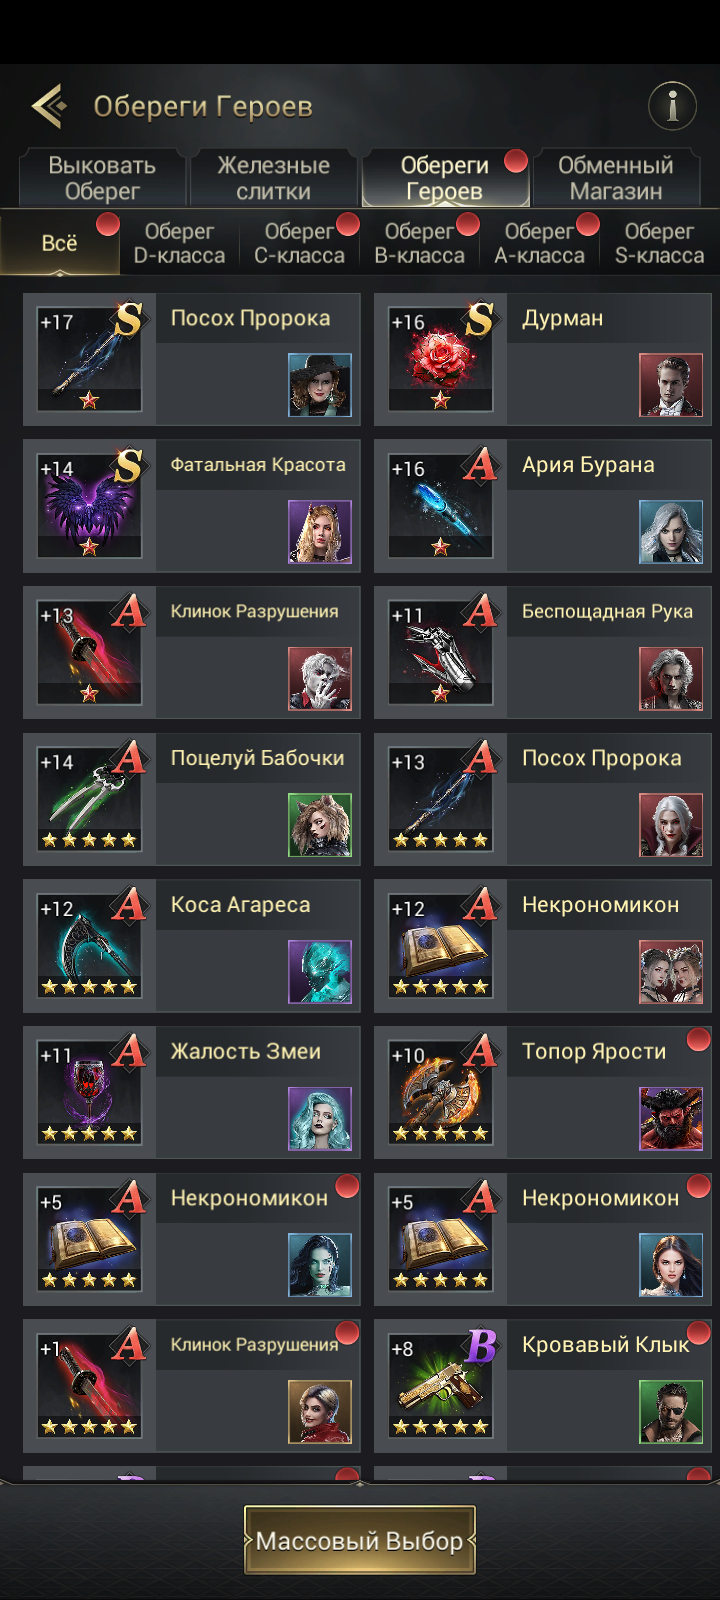Select the Фатальная Красота purple wings icon
Viewport: 720px width, 1600px height.
coord(89,505)
